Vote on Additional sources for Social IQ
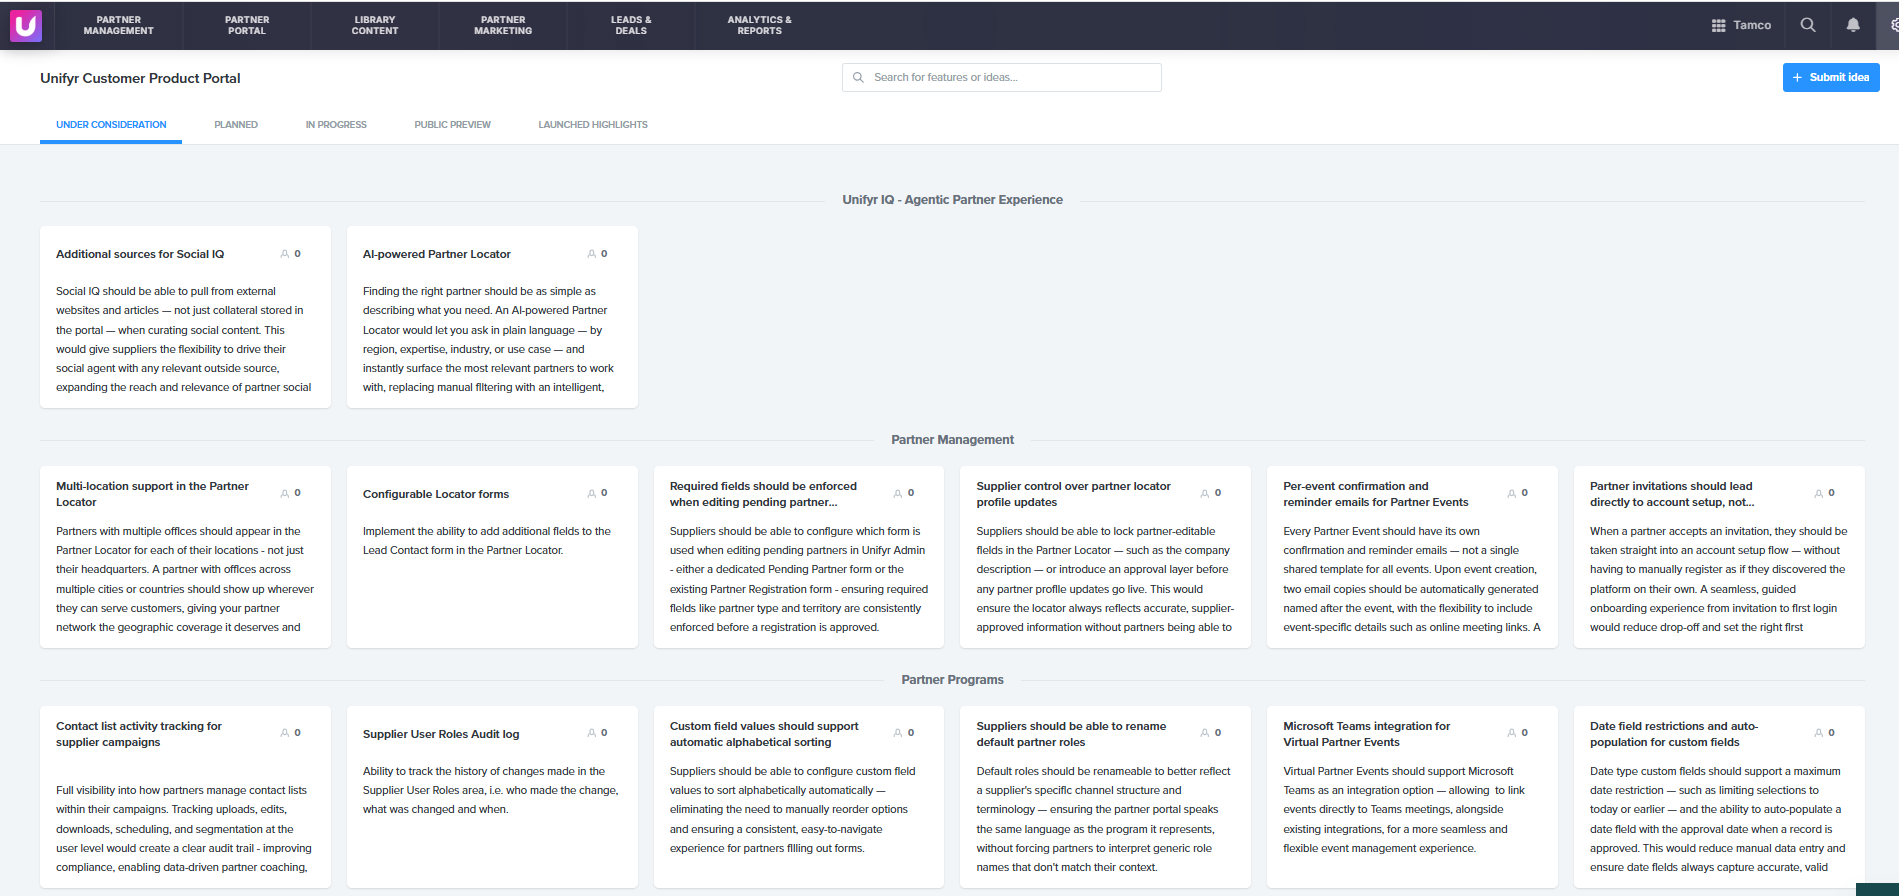1899x896 pixels. (x=291, y=254)
